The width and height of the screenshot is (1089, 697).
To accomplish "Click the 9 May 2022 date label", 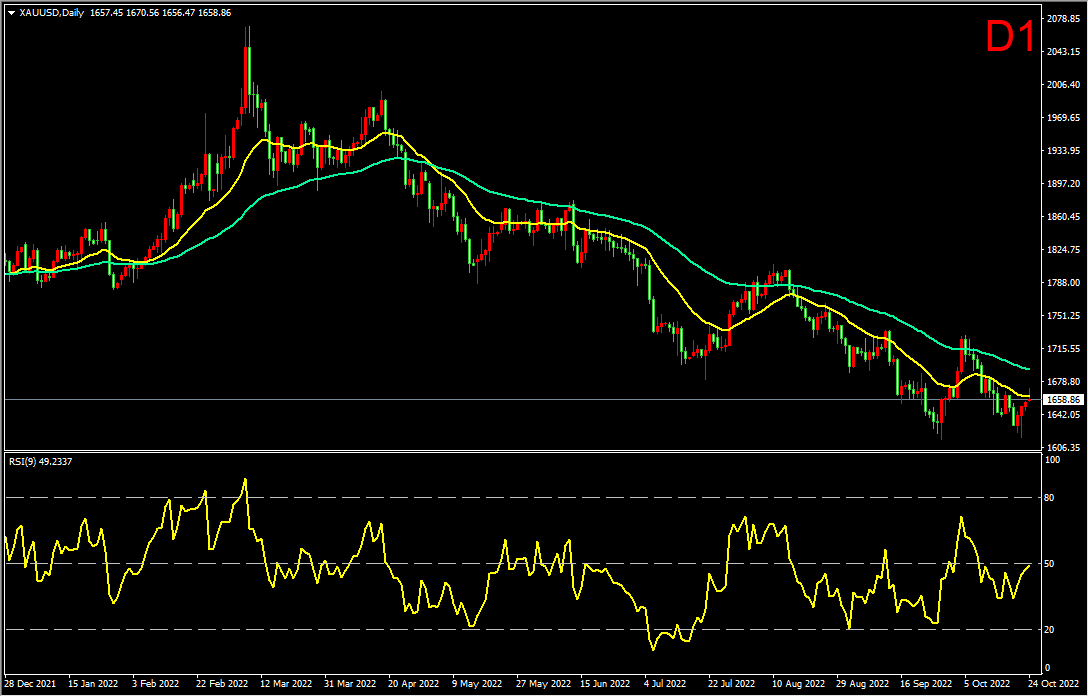I will tap(477, 684).
